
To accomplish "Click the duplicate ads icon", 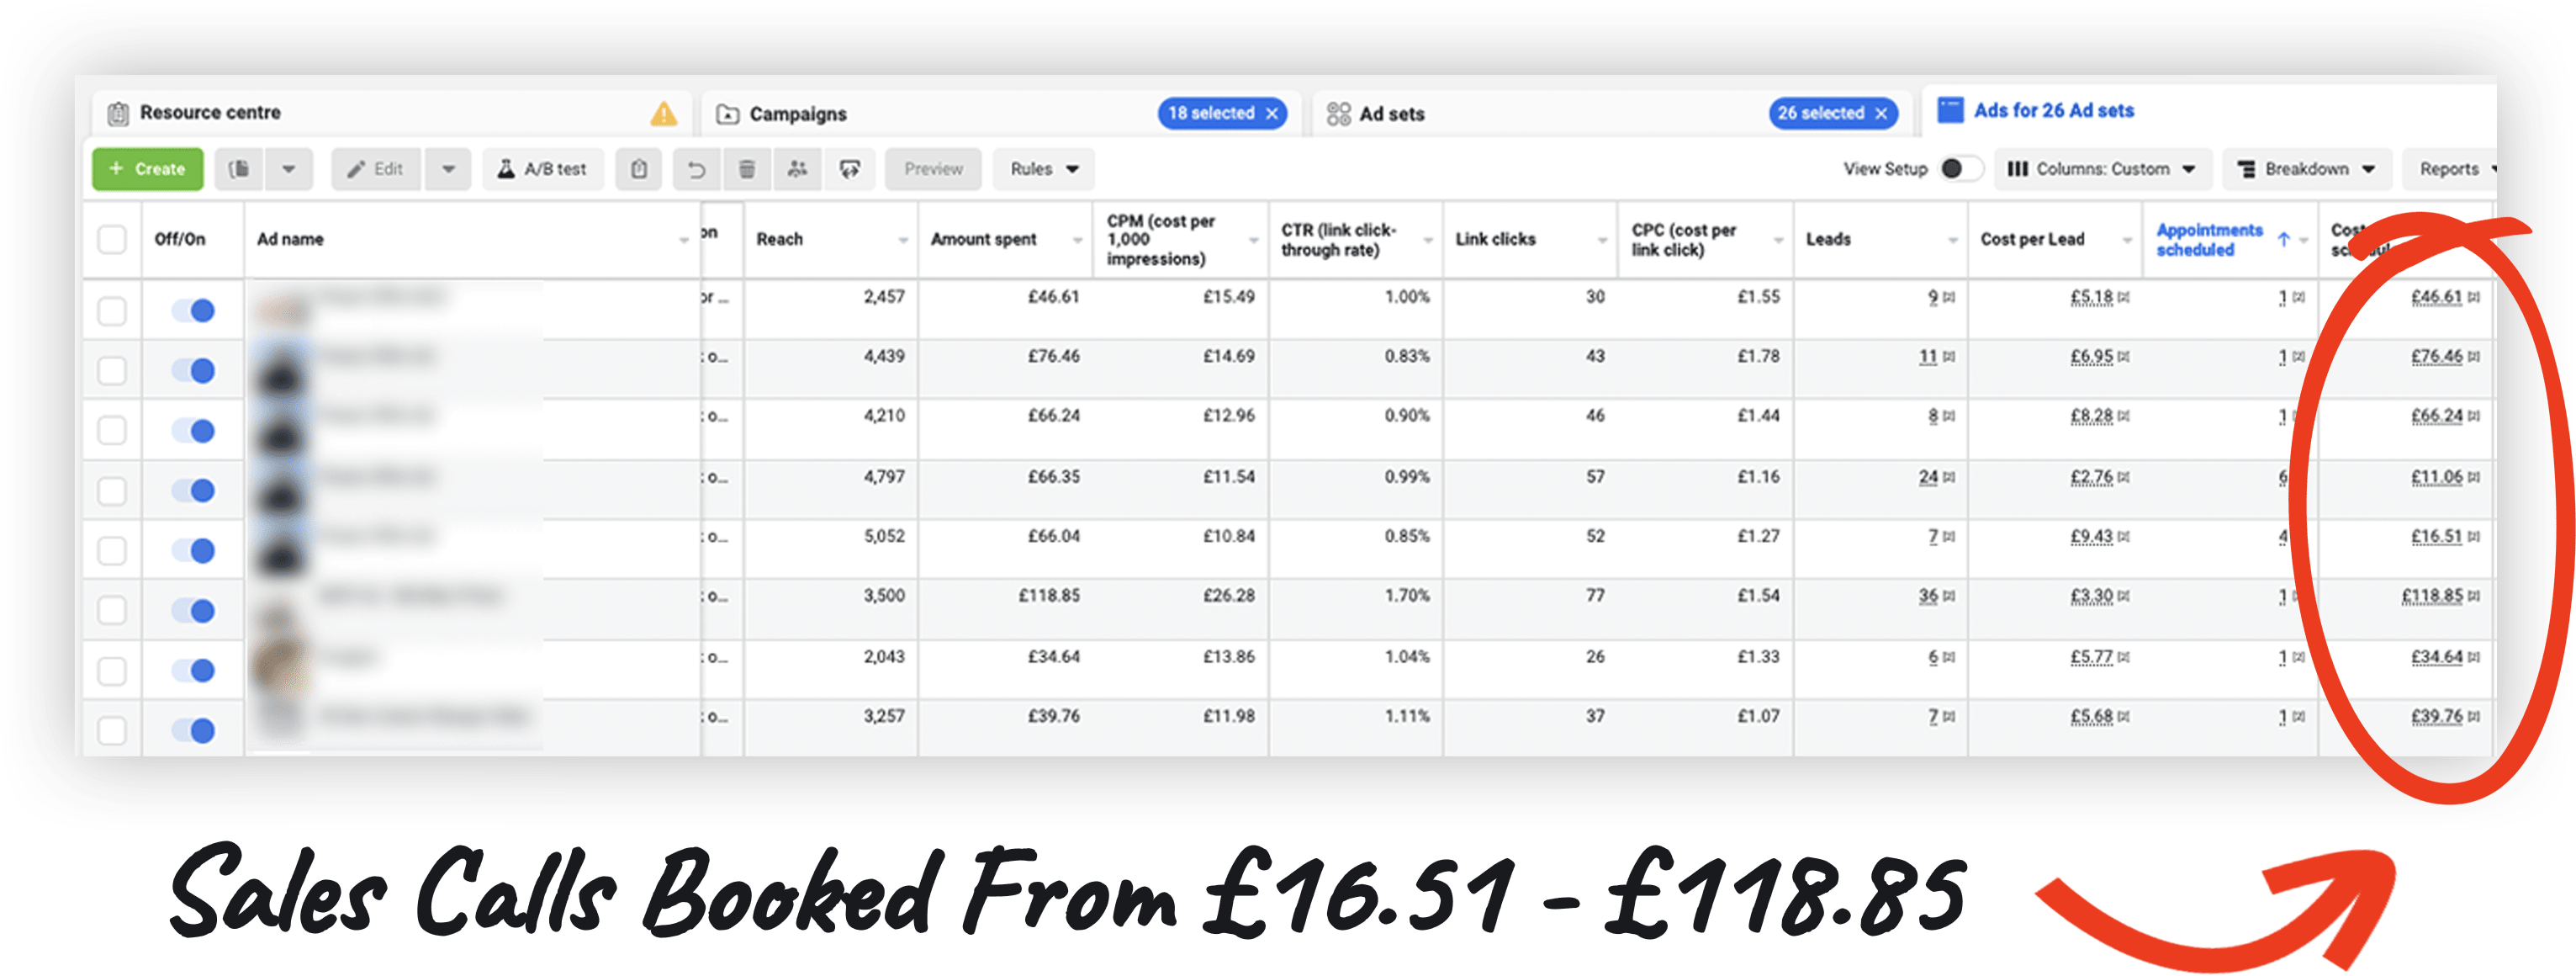I will (x=240, y=169).
